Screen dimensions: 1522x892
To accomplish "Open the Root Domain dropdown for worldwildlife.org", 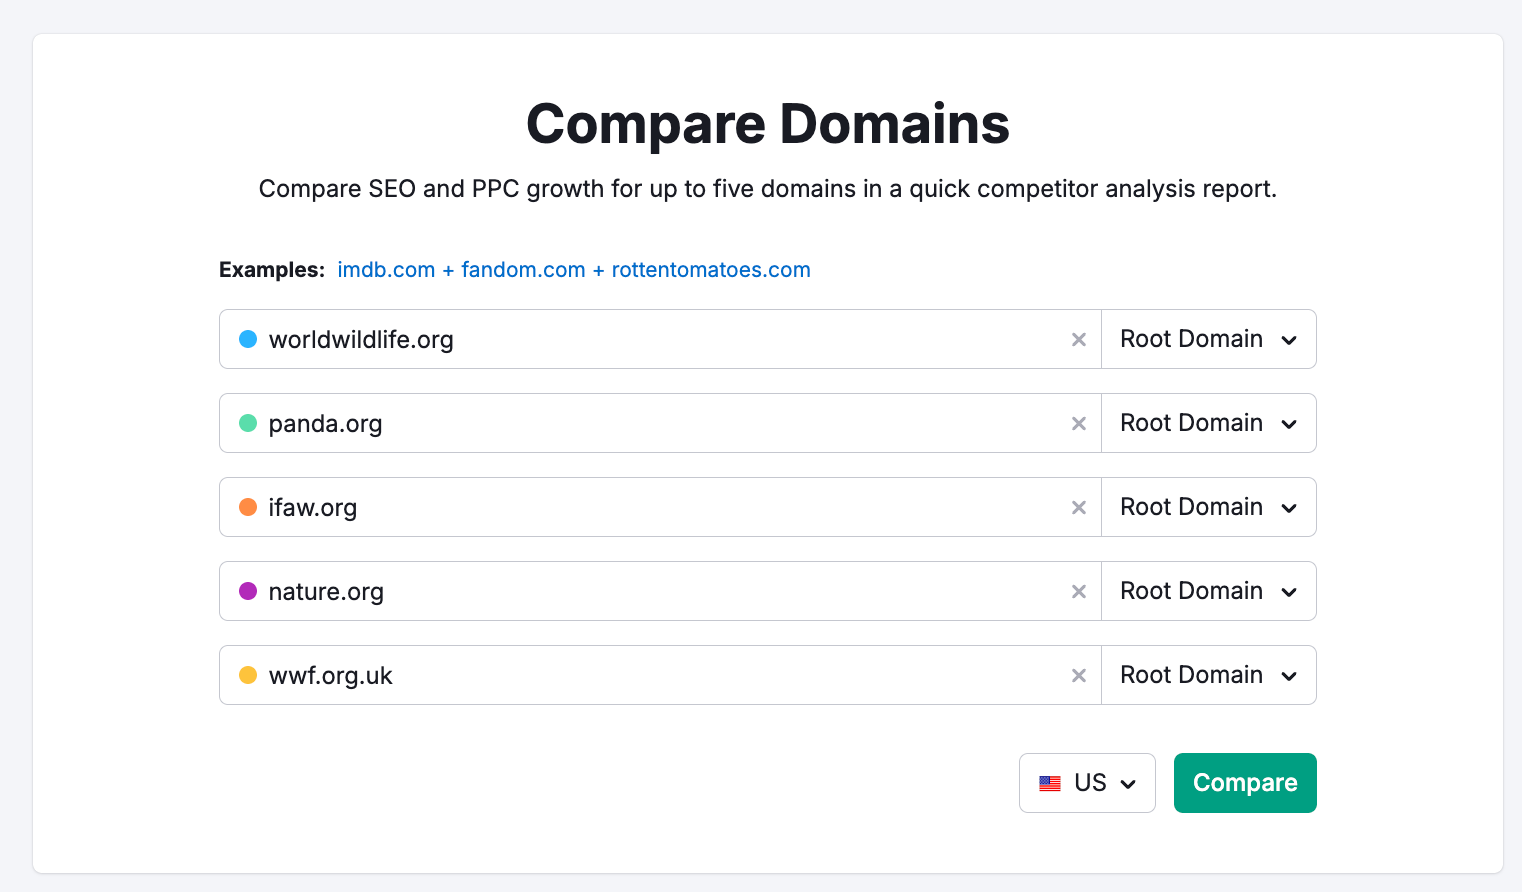I will (1208, 339).
